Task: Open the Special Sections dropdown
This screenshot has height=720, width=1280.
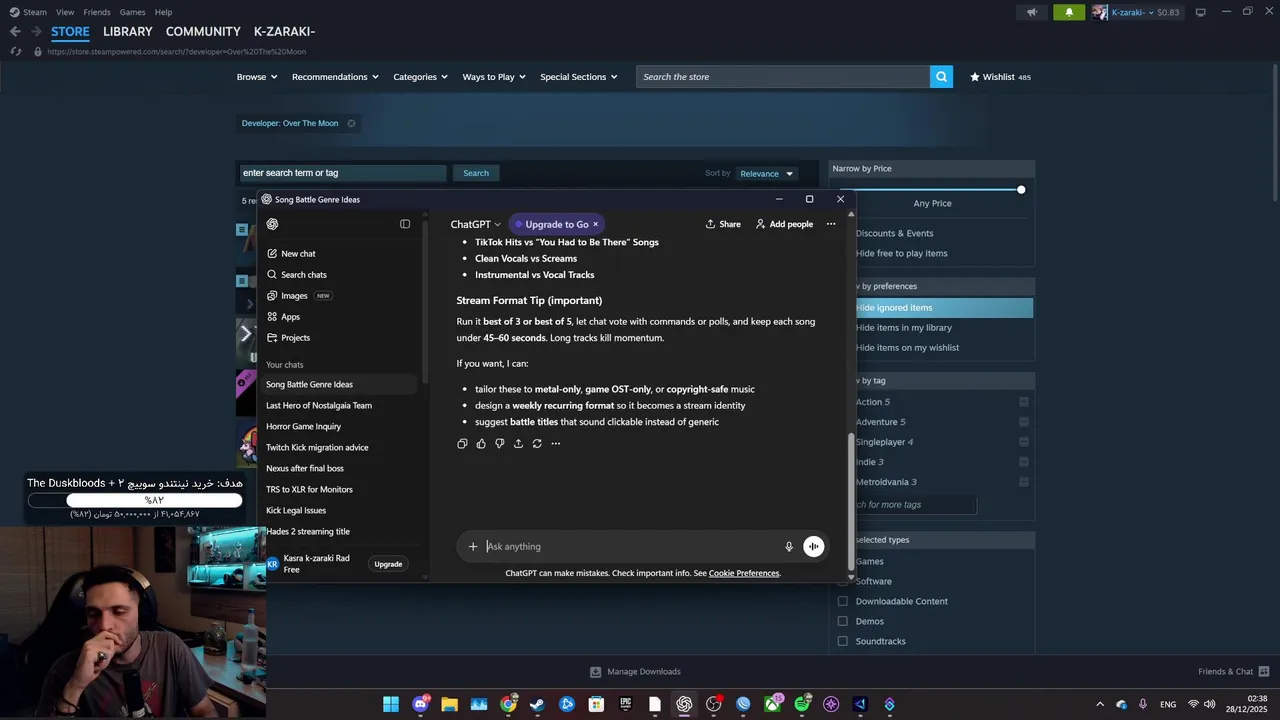Action: coord(579,77)
